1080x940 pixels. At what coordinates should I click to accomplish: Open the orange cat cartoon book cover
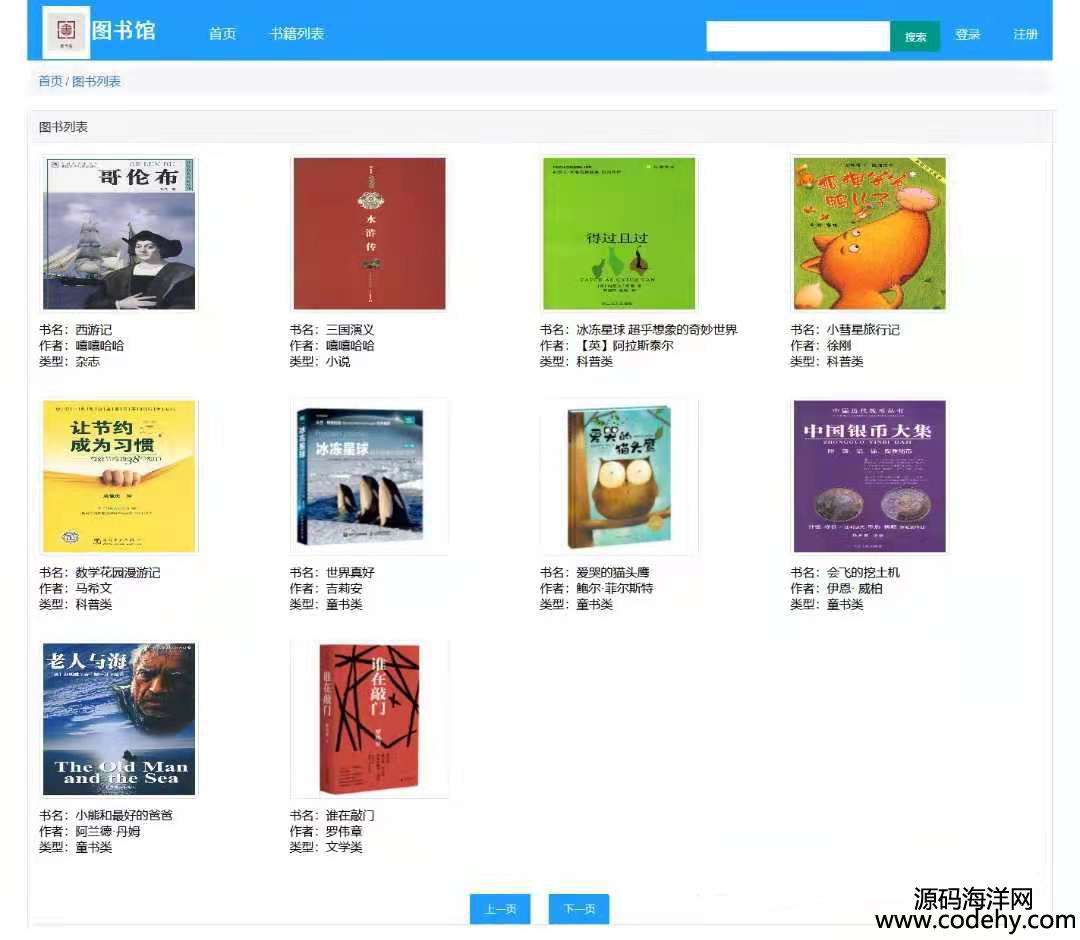869,234
